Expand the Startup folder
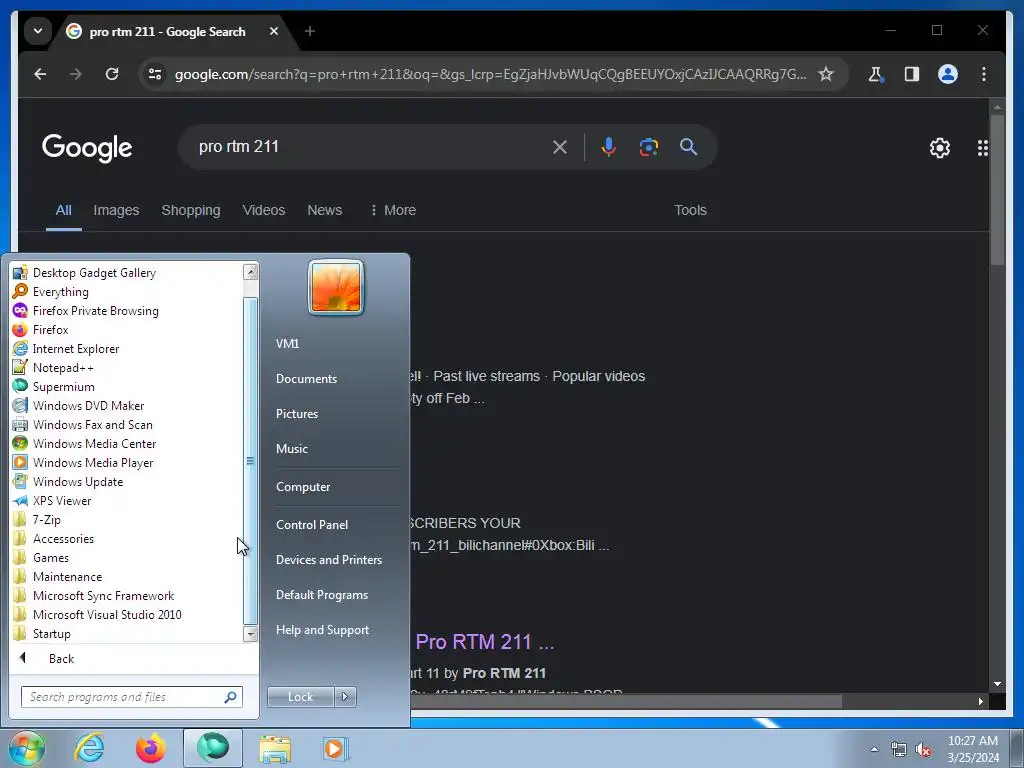This screenshot has width=1024, height=768. 52,633
